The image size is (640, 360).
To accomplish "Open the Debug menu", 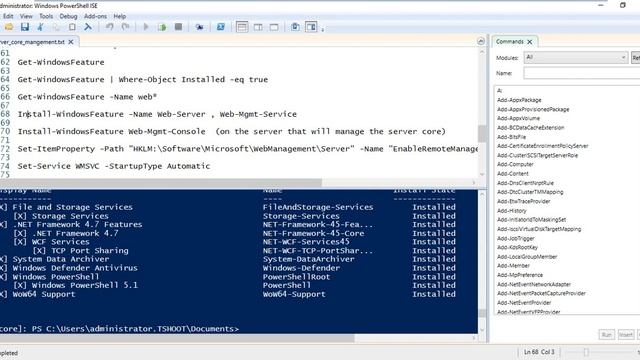I will pyautogui.click(x=68, y=16).
